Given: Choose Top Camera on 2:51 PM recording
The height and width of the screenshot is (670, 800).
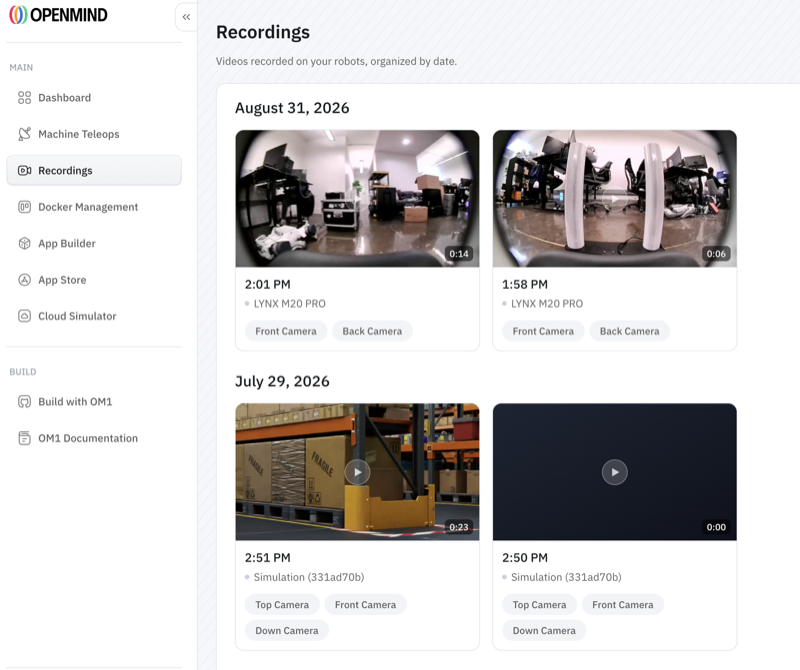Looking at the screenshot, I should coord(282,605).
